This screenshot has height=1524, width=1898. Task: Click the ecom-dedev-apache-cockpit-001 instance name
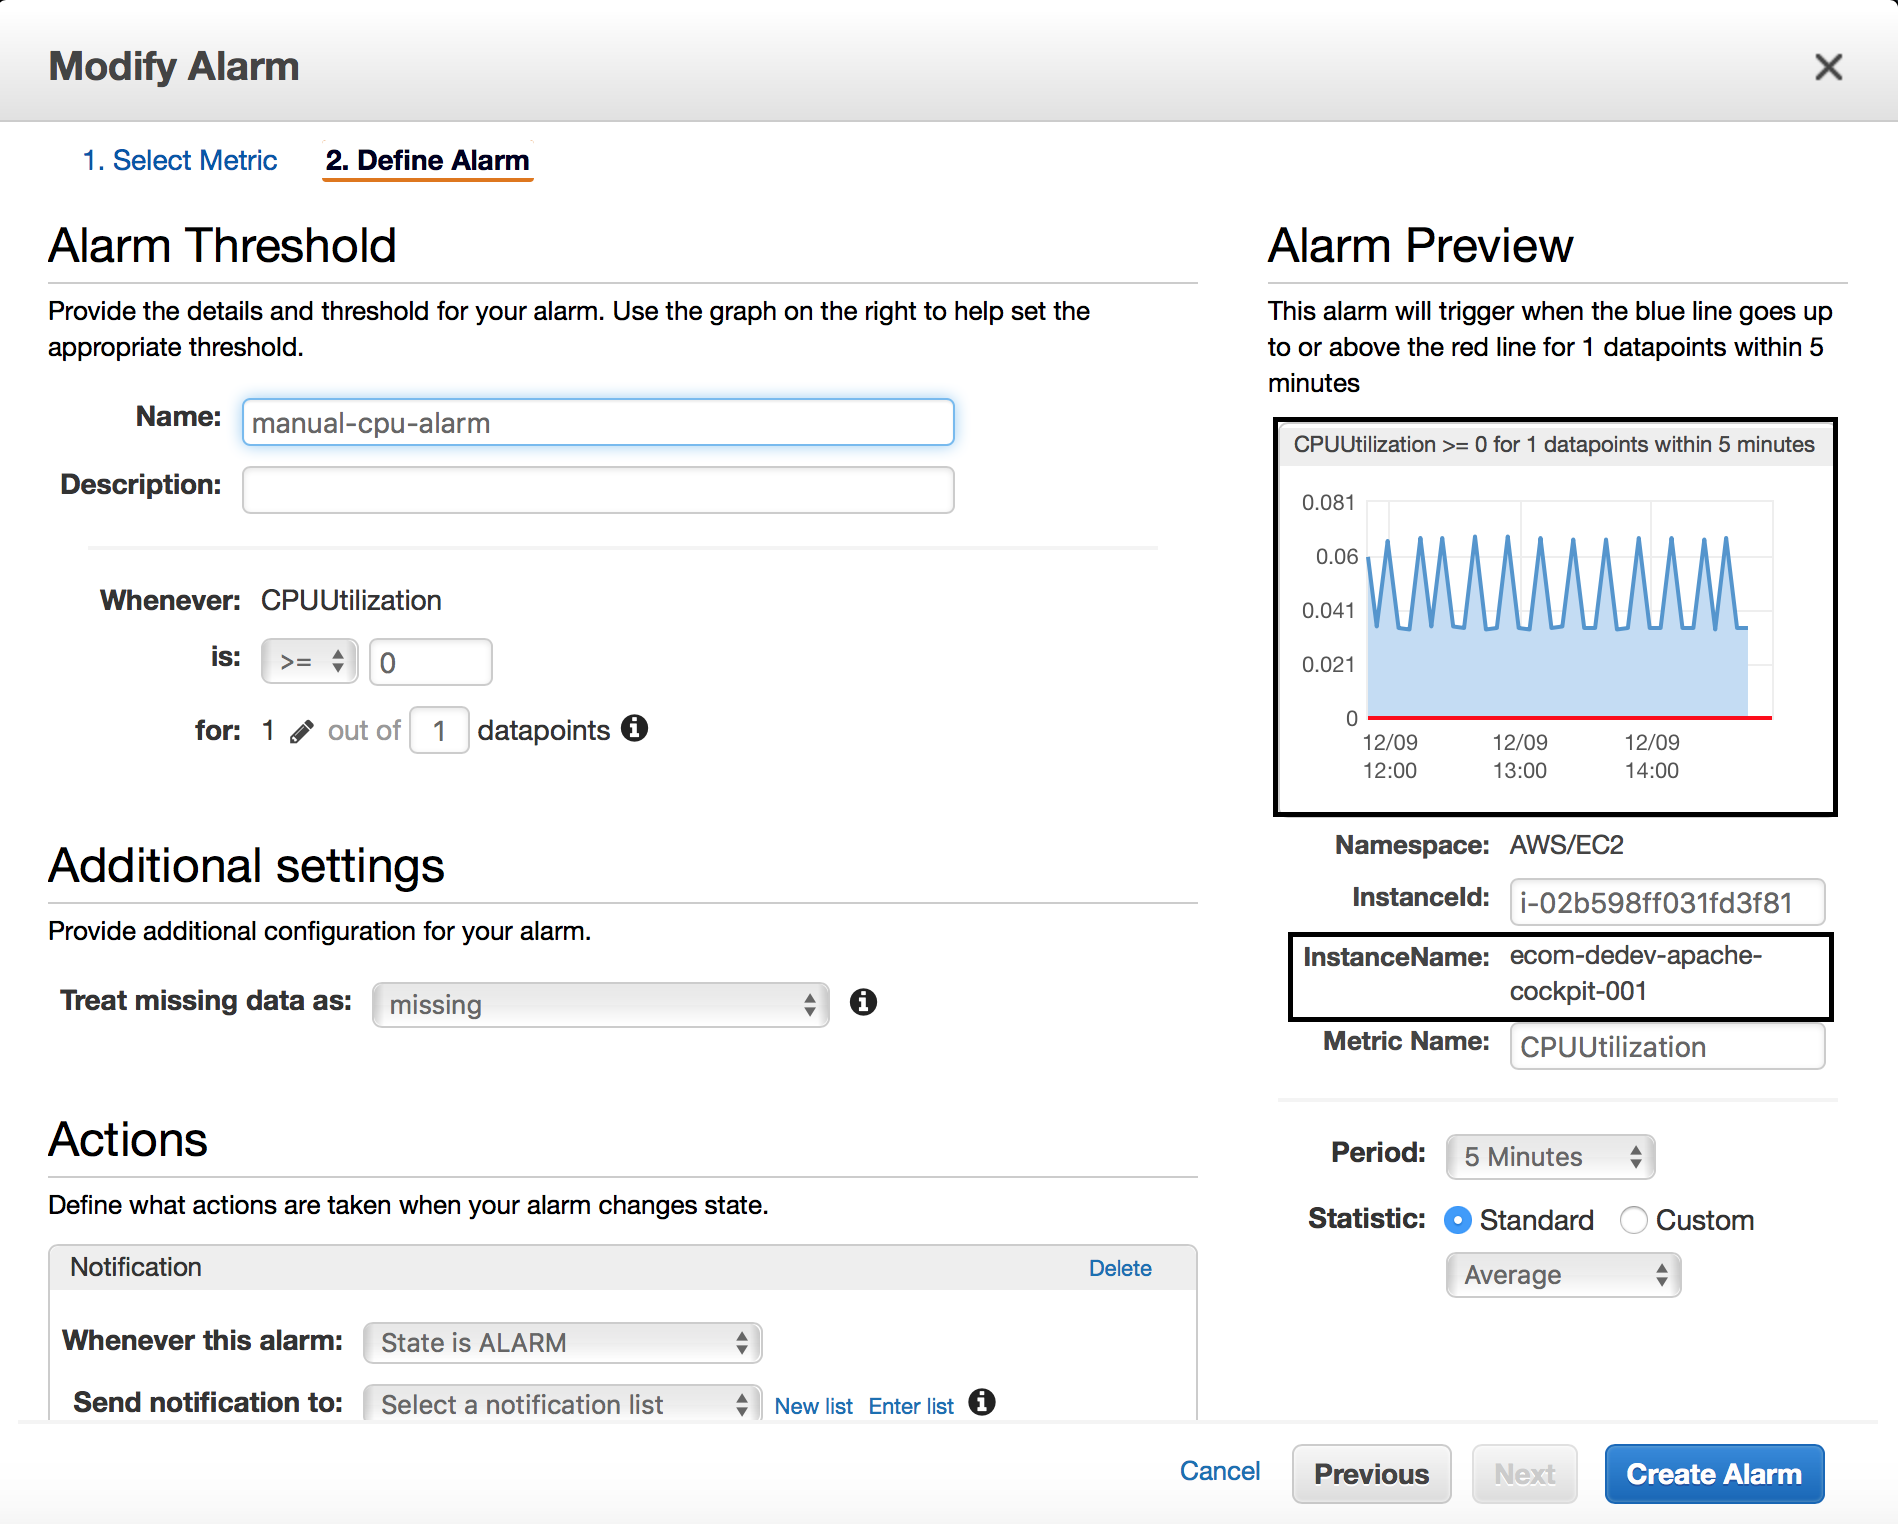(1635, 973)
